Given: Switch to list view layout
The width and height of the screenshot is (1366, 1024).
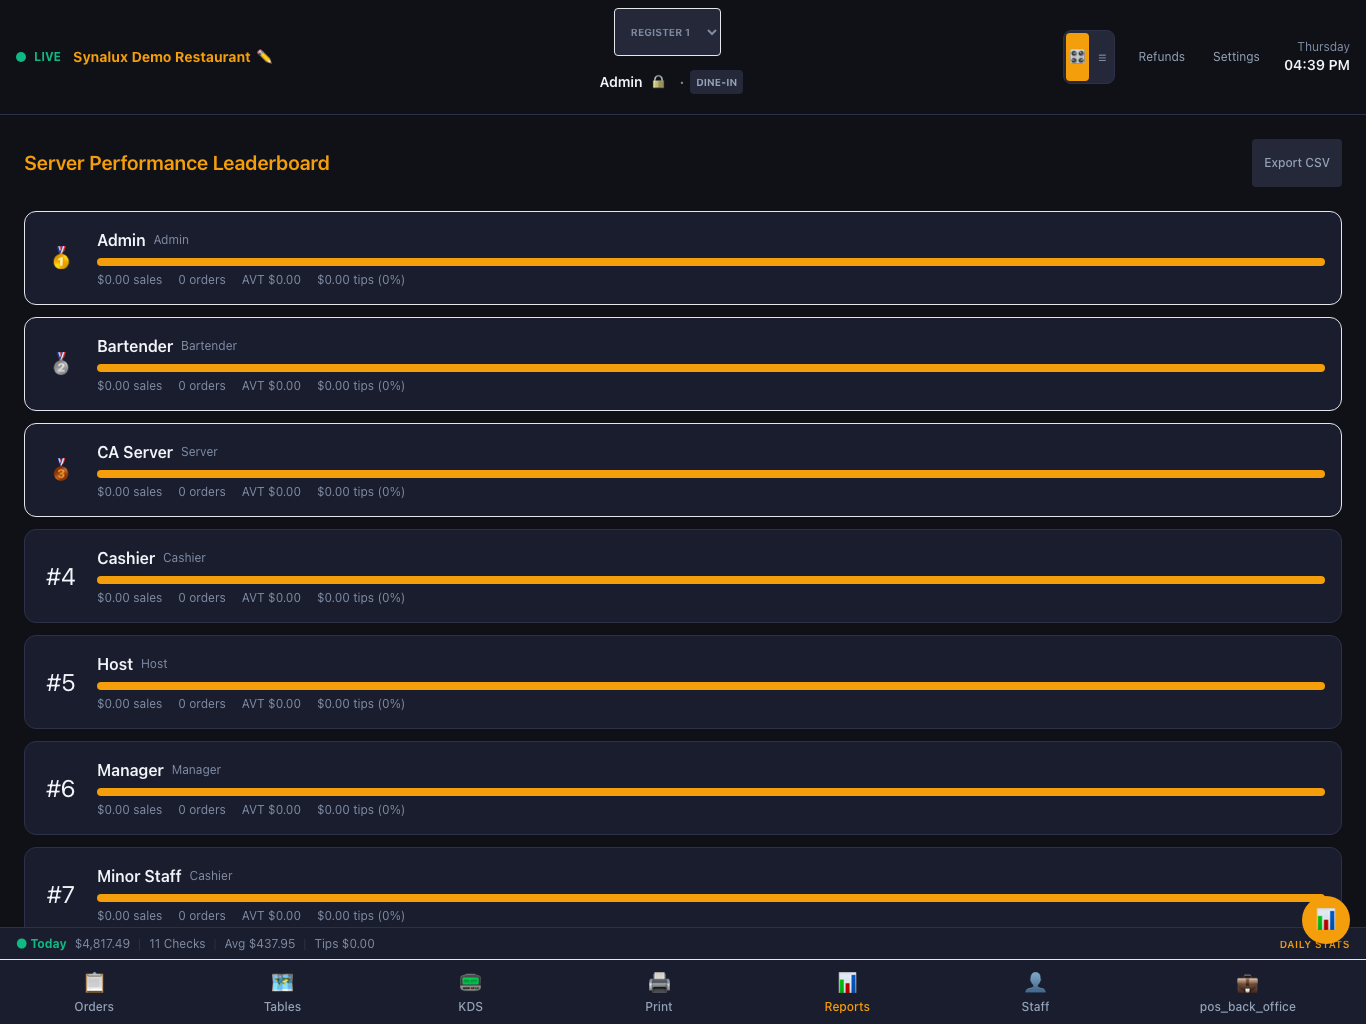Looking at the screenshot, I should click(x=1102, y=57).
